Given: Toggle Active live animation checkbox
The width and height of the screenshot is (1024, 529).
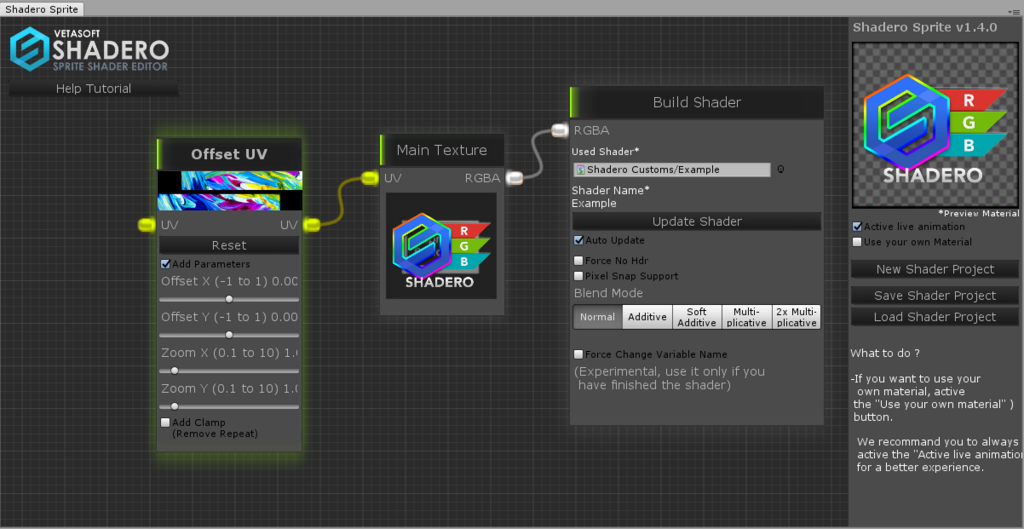Looking at the screenshot, I should click(857, 227).
